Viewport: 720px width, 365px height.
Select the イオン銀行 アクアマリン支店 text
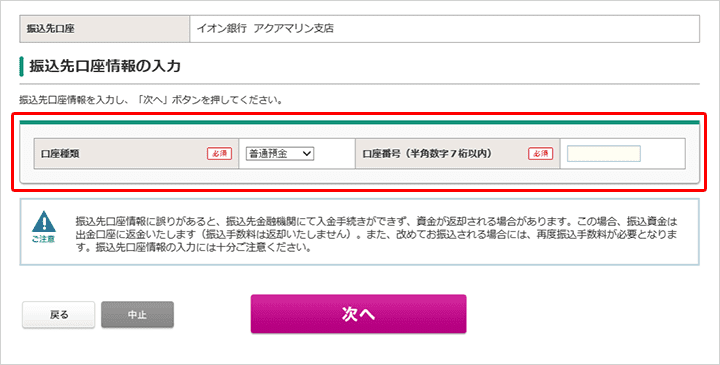(265, 28)
